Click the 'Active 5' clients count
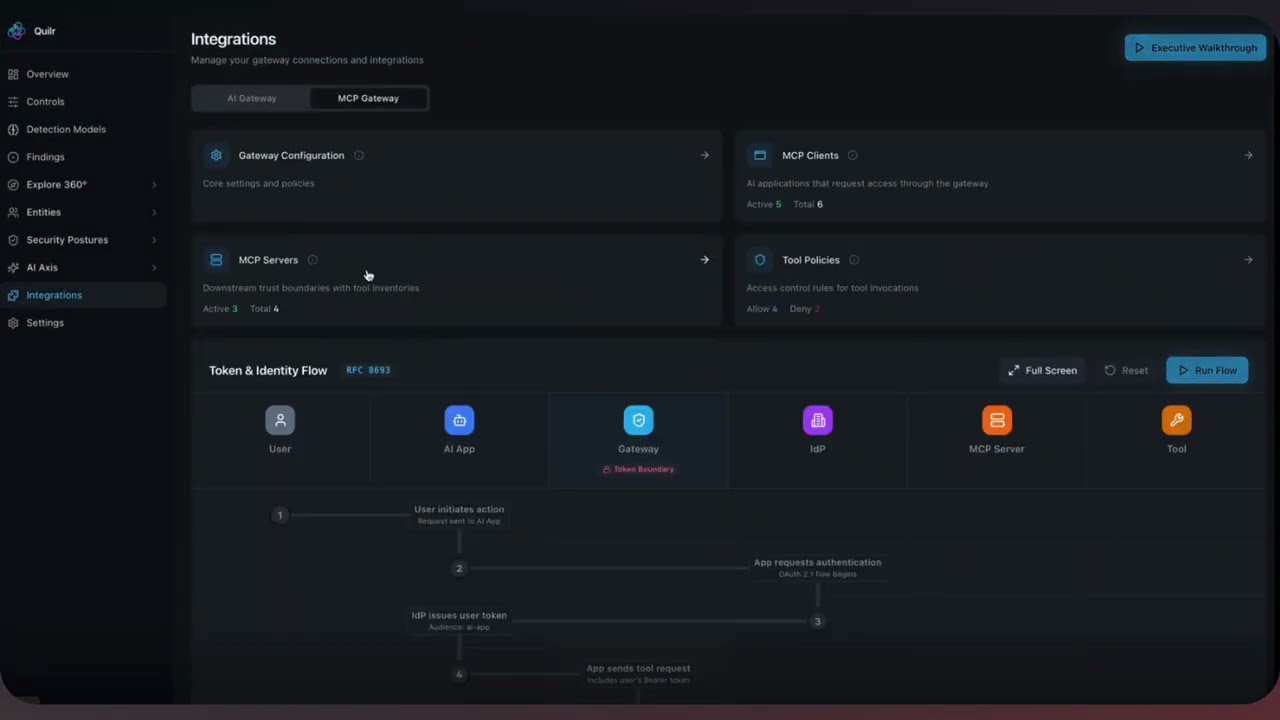 pos(764,204)
